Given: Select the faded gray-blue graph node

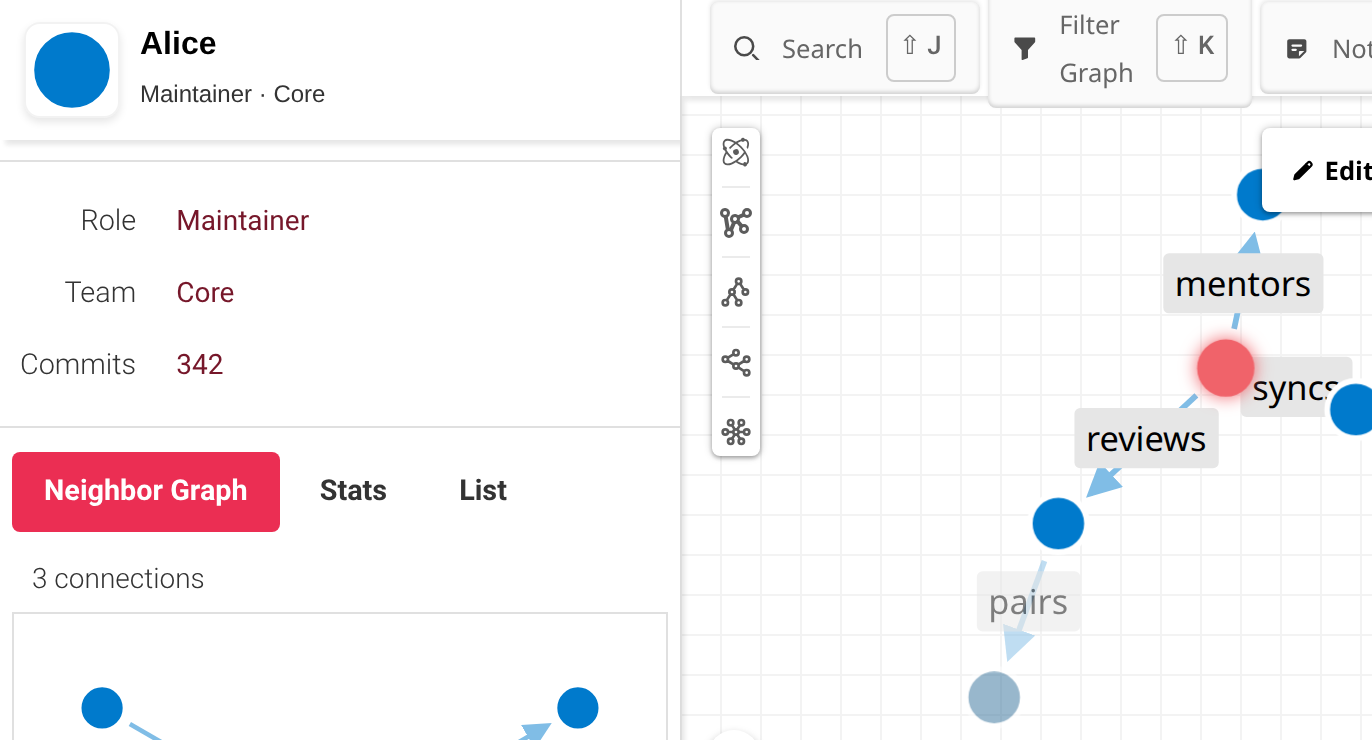Looking at the screenshot, I should (x=994, y=697).
